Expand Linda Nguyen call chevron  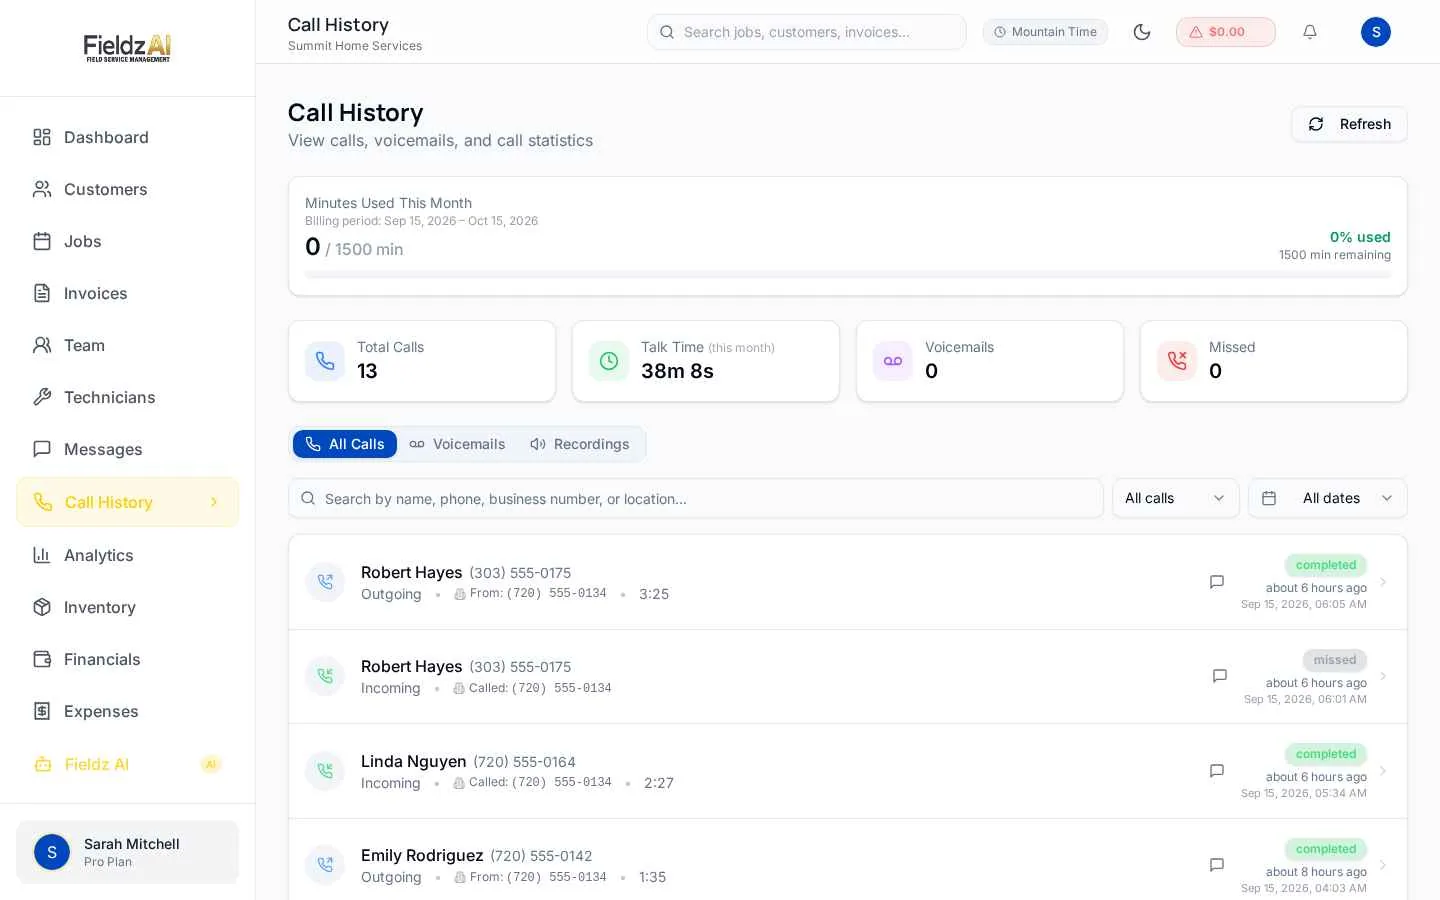(1384, 771)
